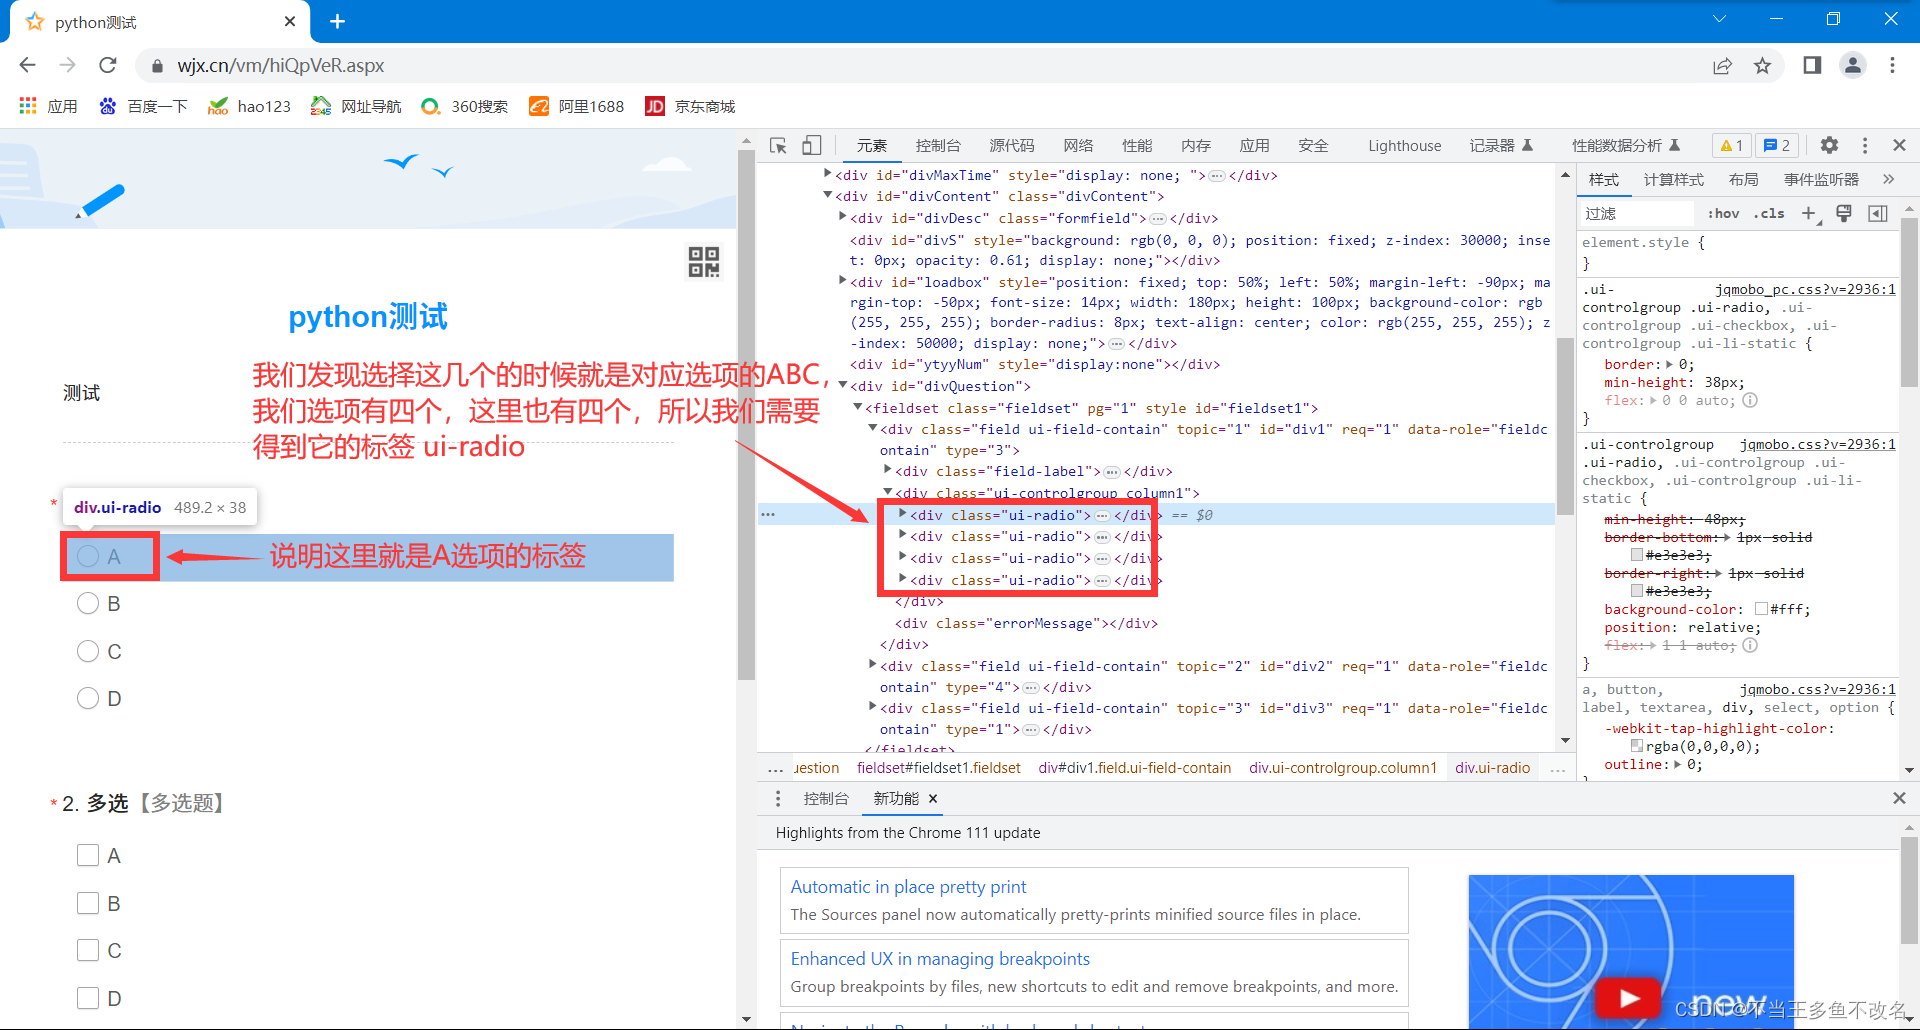The height and width of the screenshot is (1030, 1920).
Task: Click the #fff background-color swatch
Action: [1761, 609]
